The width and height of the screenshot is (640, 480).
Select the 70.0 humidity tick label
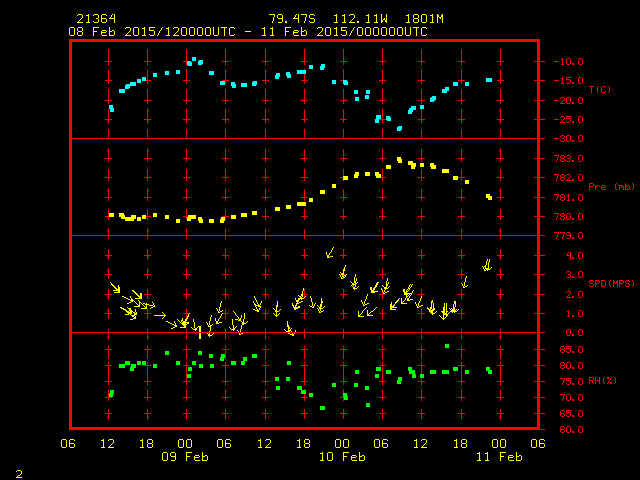click(571, 398)
